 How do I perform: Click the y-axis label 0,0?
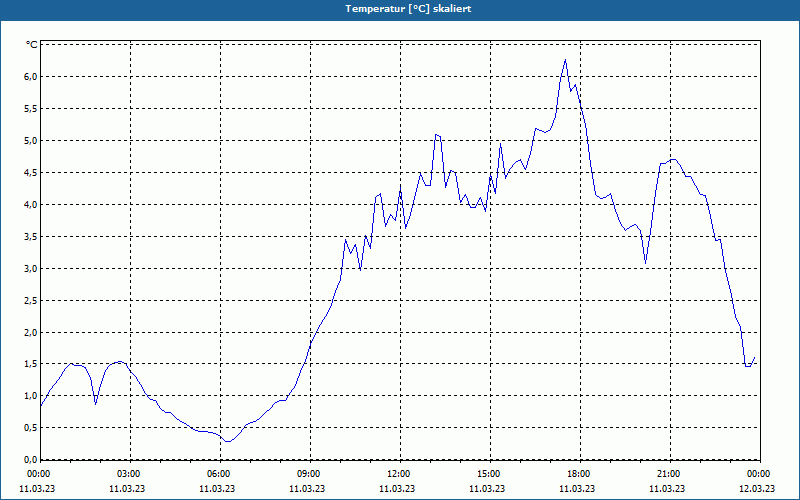click(31, 460)
